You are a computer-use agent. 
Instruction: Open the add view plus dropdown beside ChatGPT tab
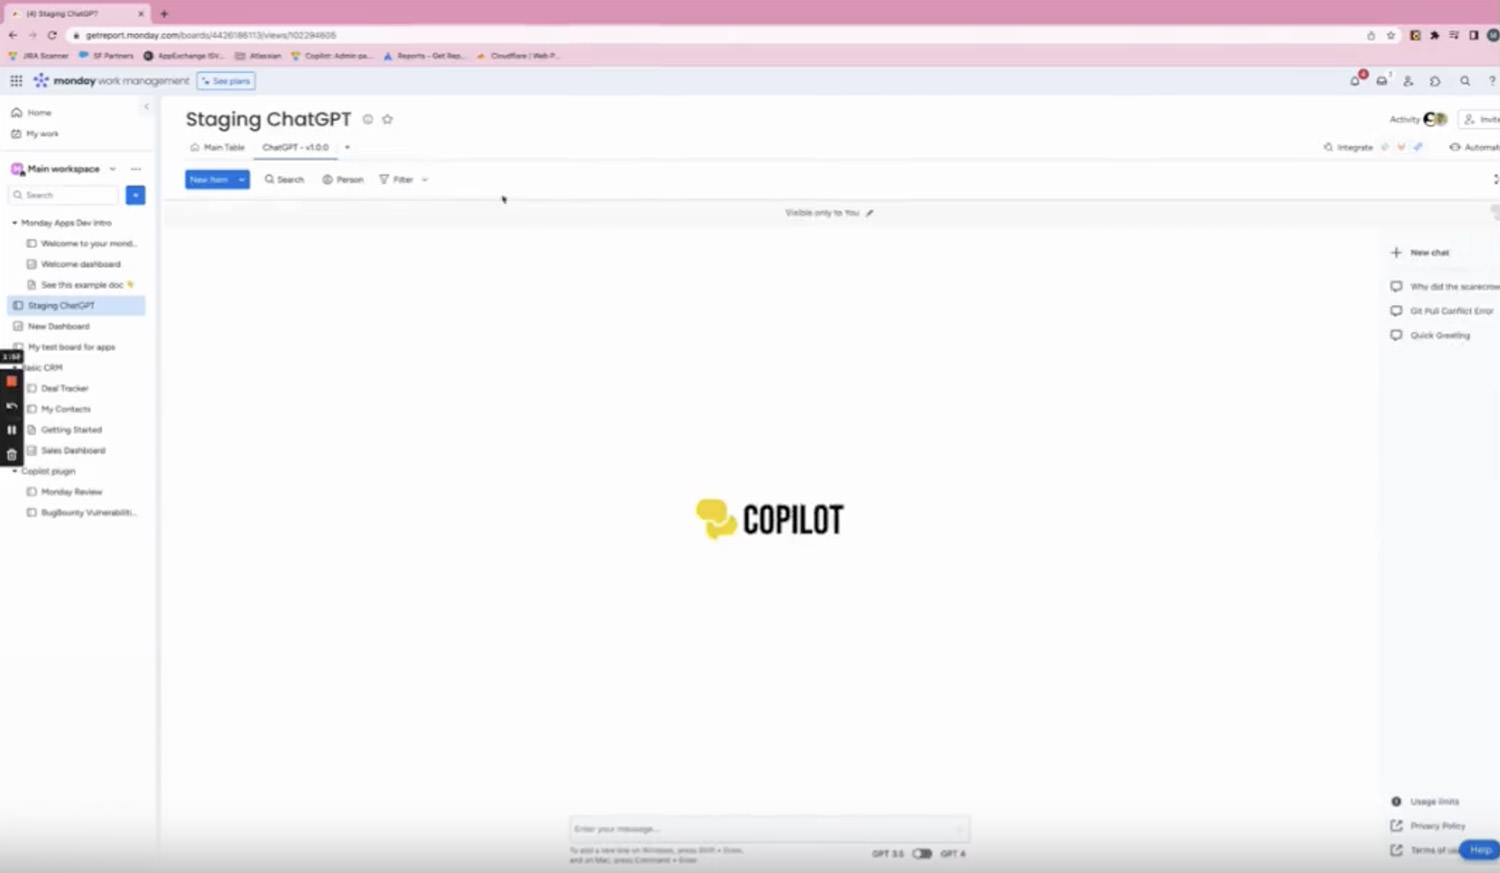point(347,147)
